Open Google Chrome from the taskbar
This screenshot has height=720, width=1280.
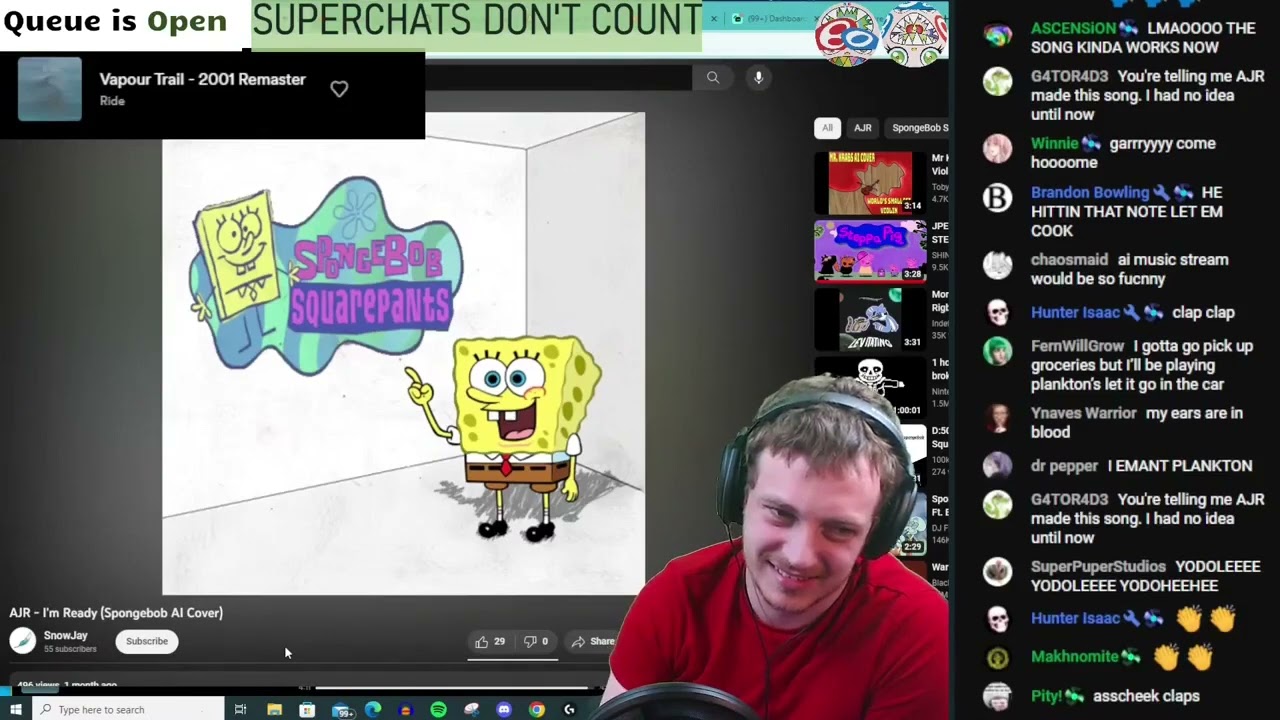point(537,709)
